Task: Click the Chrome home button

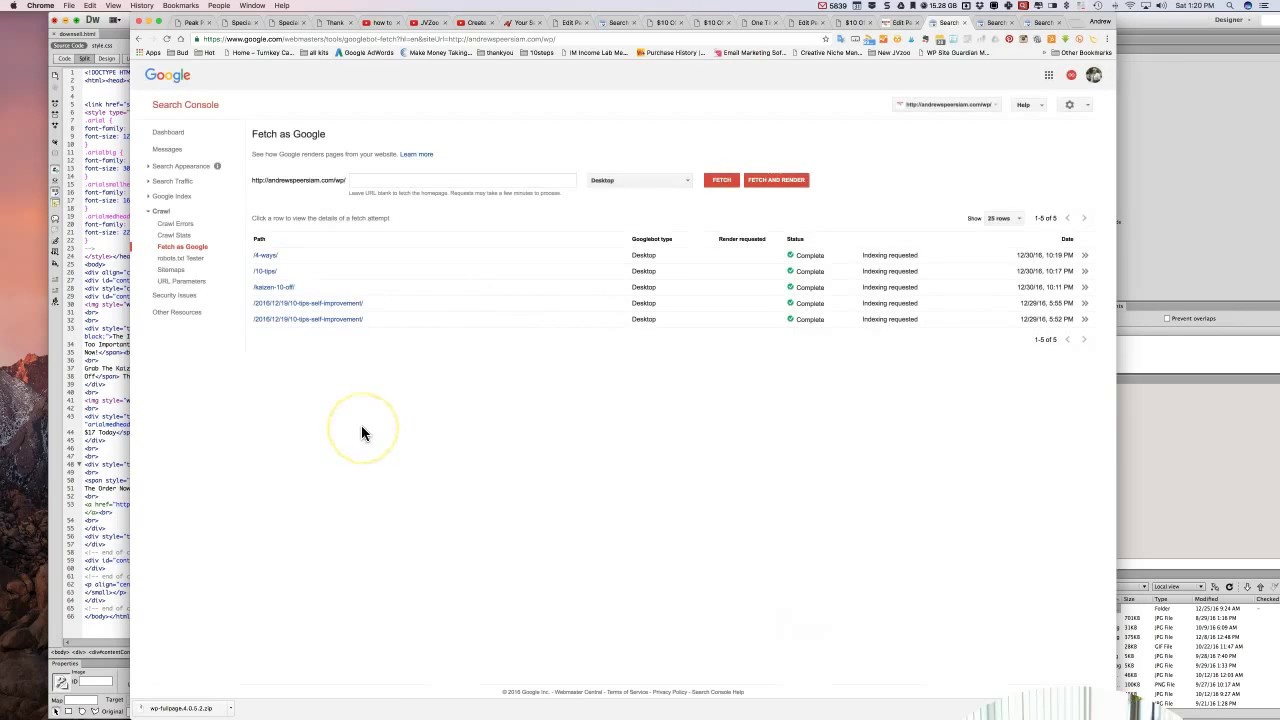Action: pyautogui.click(x=180, y=39)
